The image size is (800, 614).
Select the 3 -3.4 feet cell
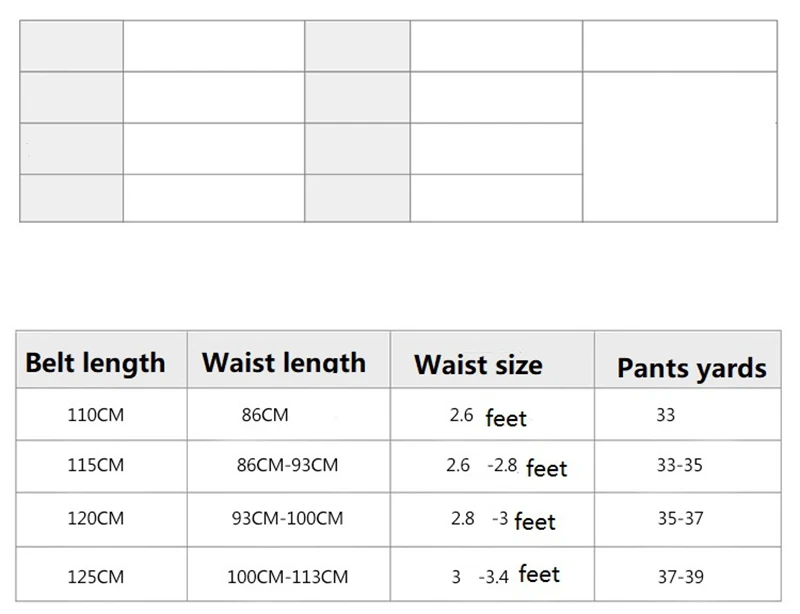492,574
